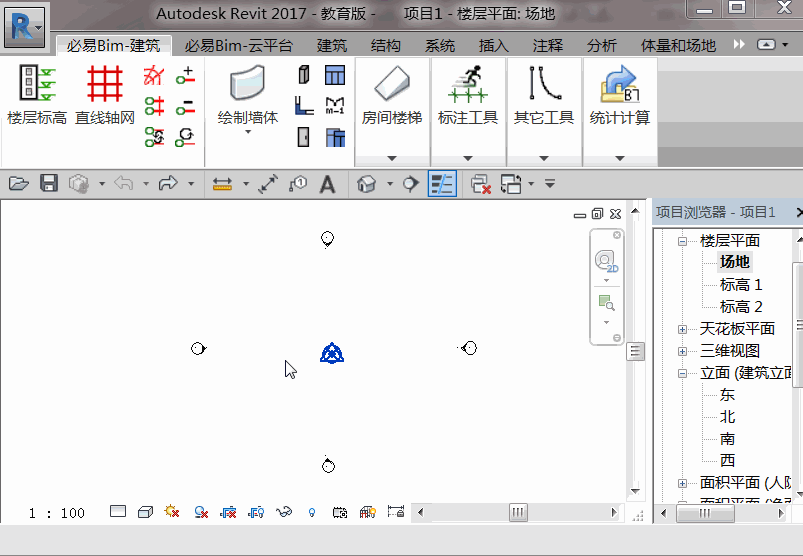
Task: Toggle reveal hidden elements lightbulb
Action: (x=312, y=512)
